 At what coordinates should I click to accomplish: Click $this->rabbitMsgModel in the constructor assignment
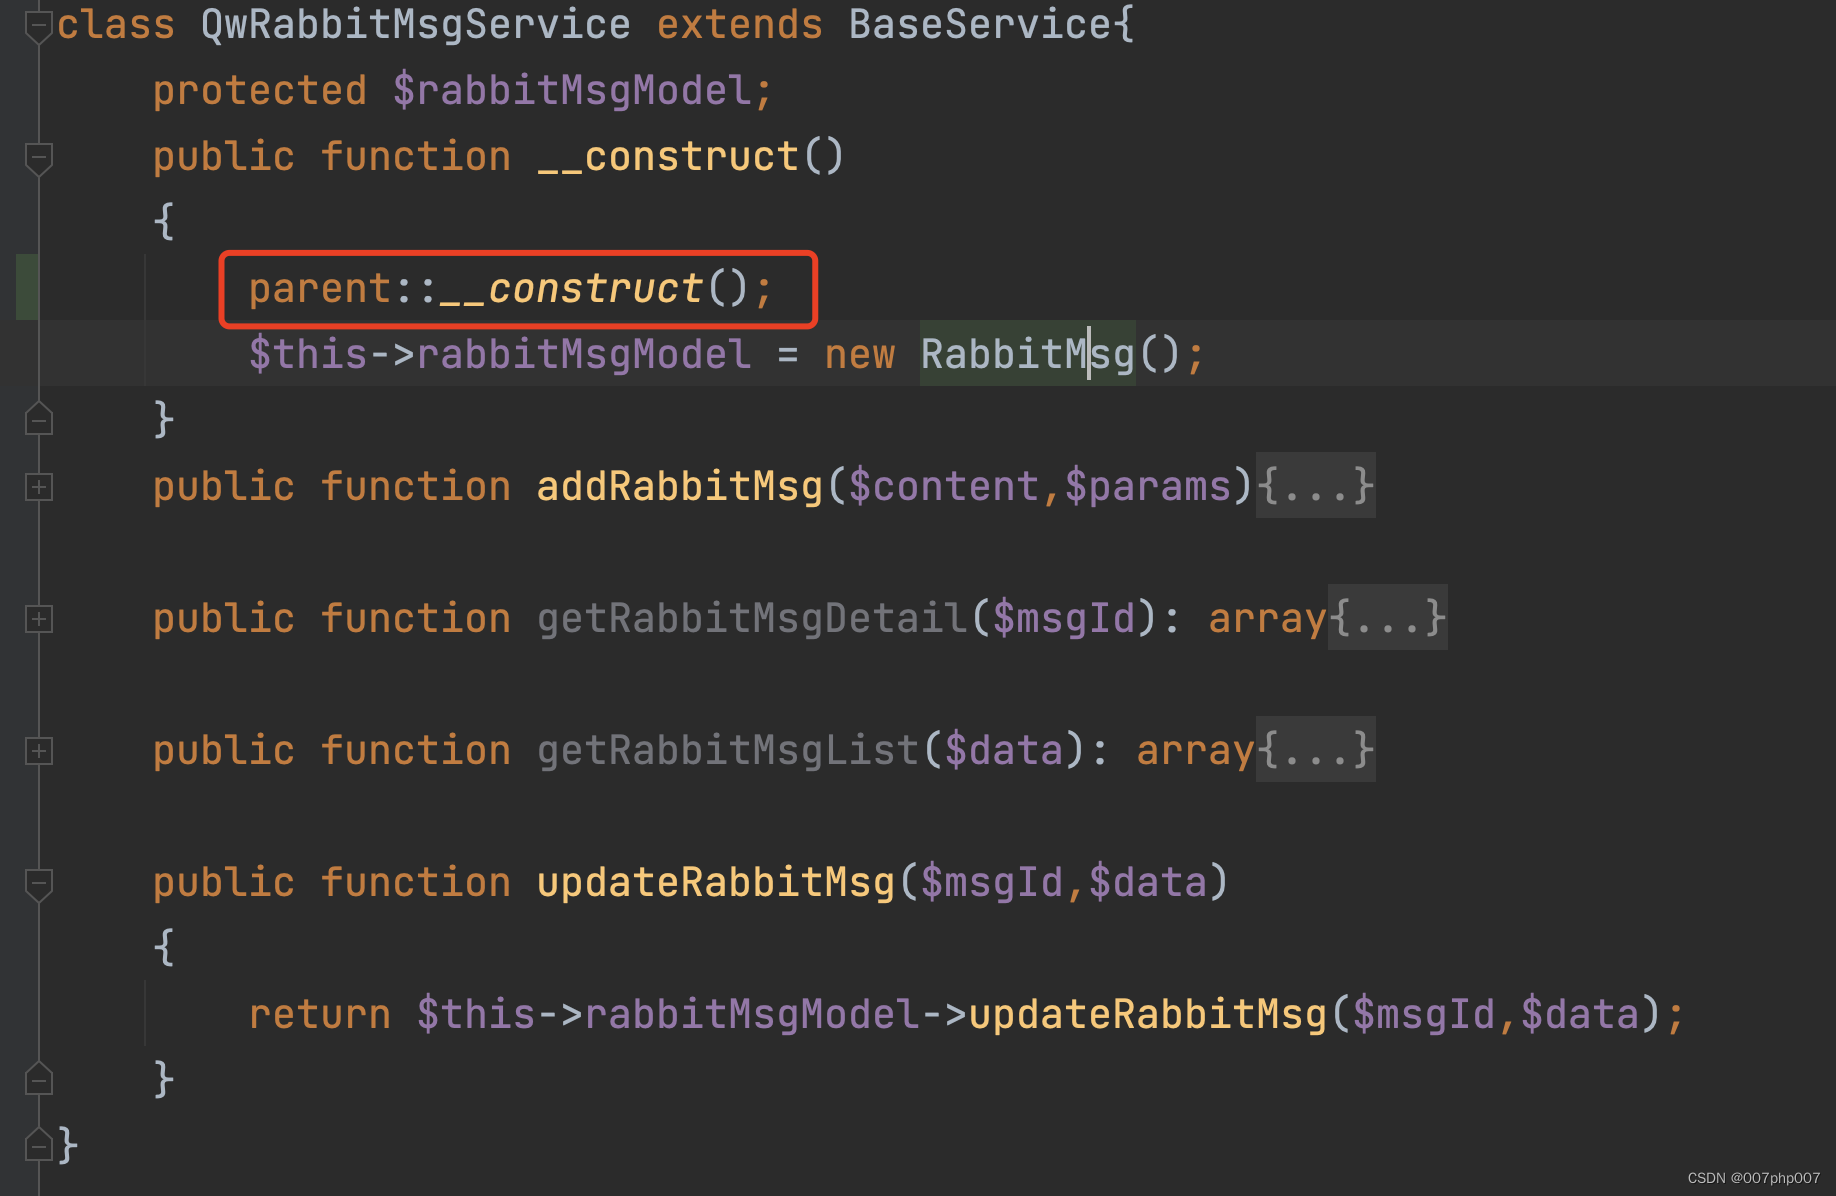pyautogui.click(x=499, y=354)
